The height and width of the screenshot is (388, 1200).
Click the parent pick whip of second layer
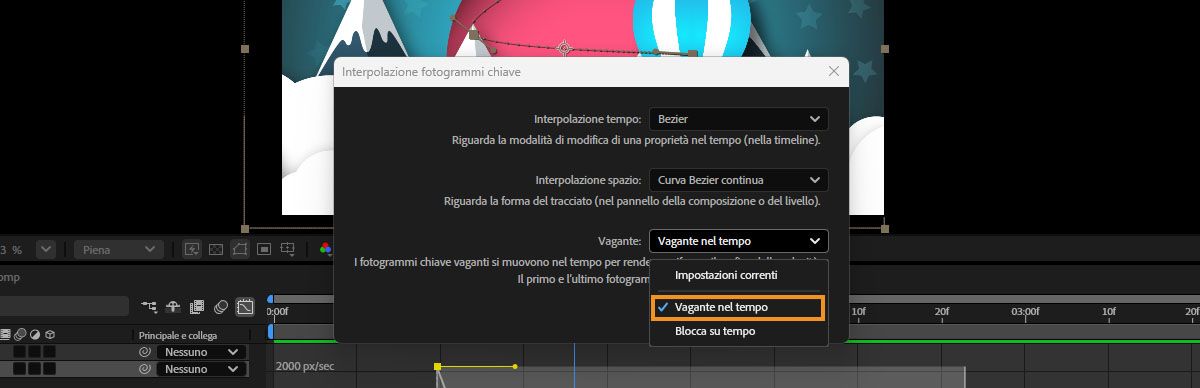click(x=145, y=369)
